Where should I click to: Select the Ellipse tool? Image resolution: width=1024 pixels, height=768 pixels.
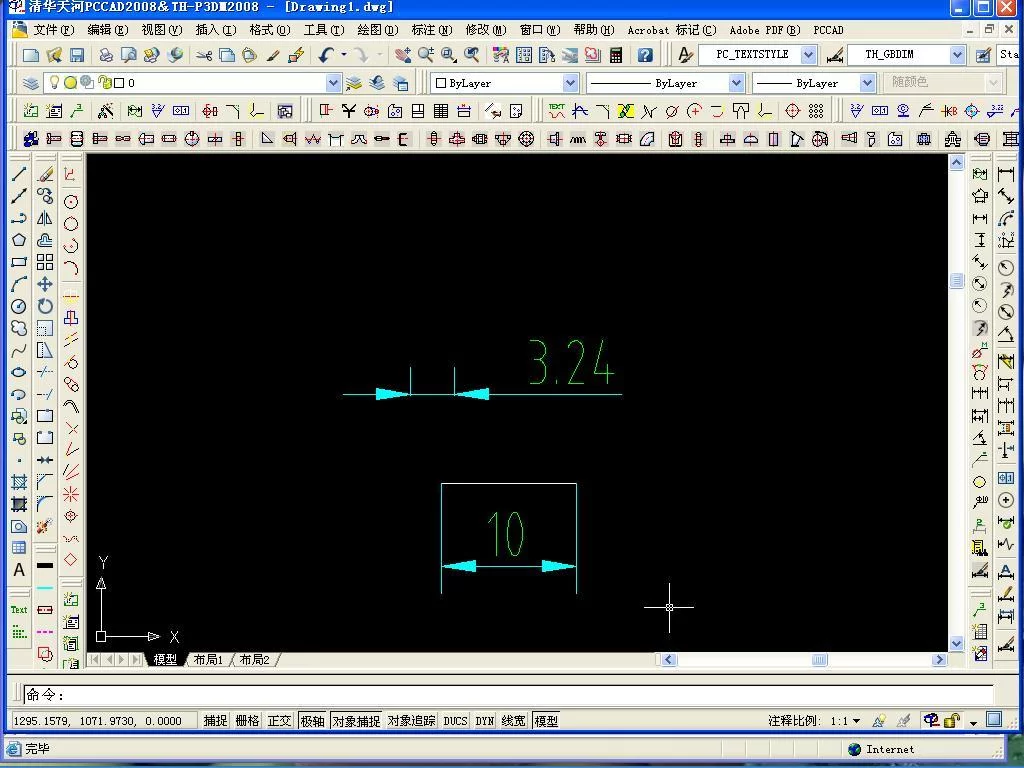[19, 373]
